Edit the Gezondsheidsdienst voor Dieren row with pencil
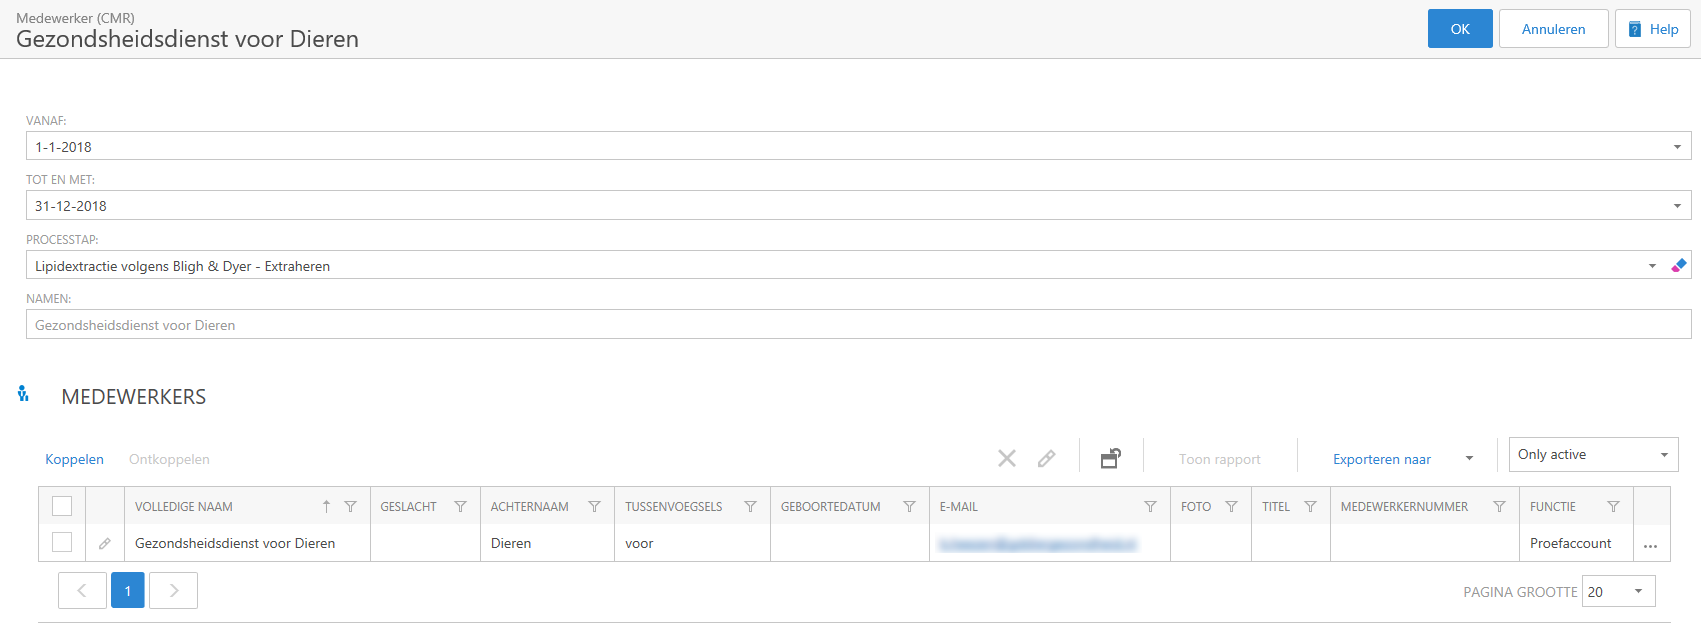The height and width of the screenshot is (628, 1701). [105, 543]
